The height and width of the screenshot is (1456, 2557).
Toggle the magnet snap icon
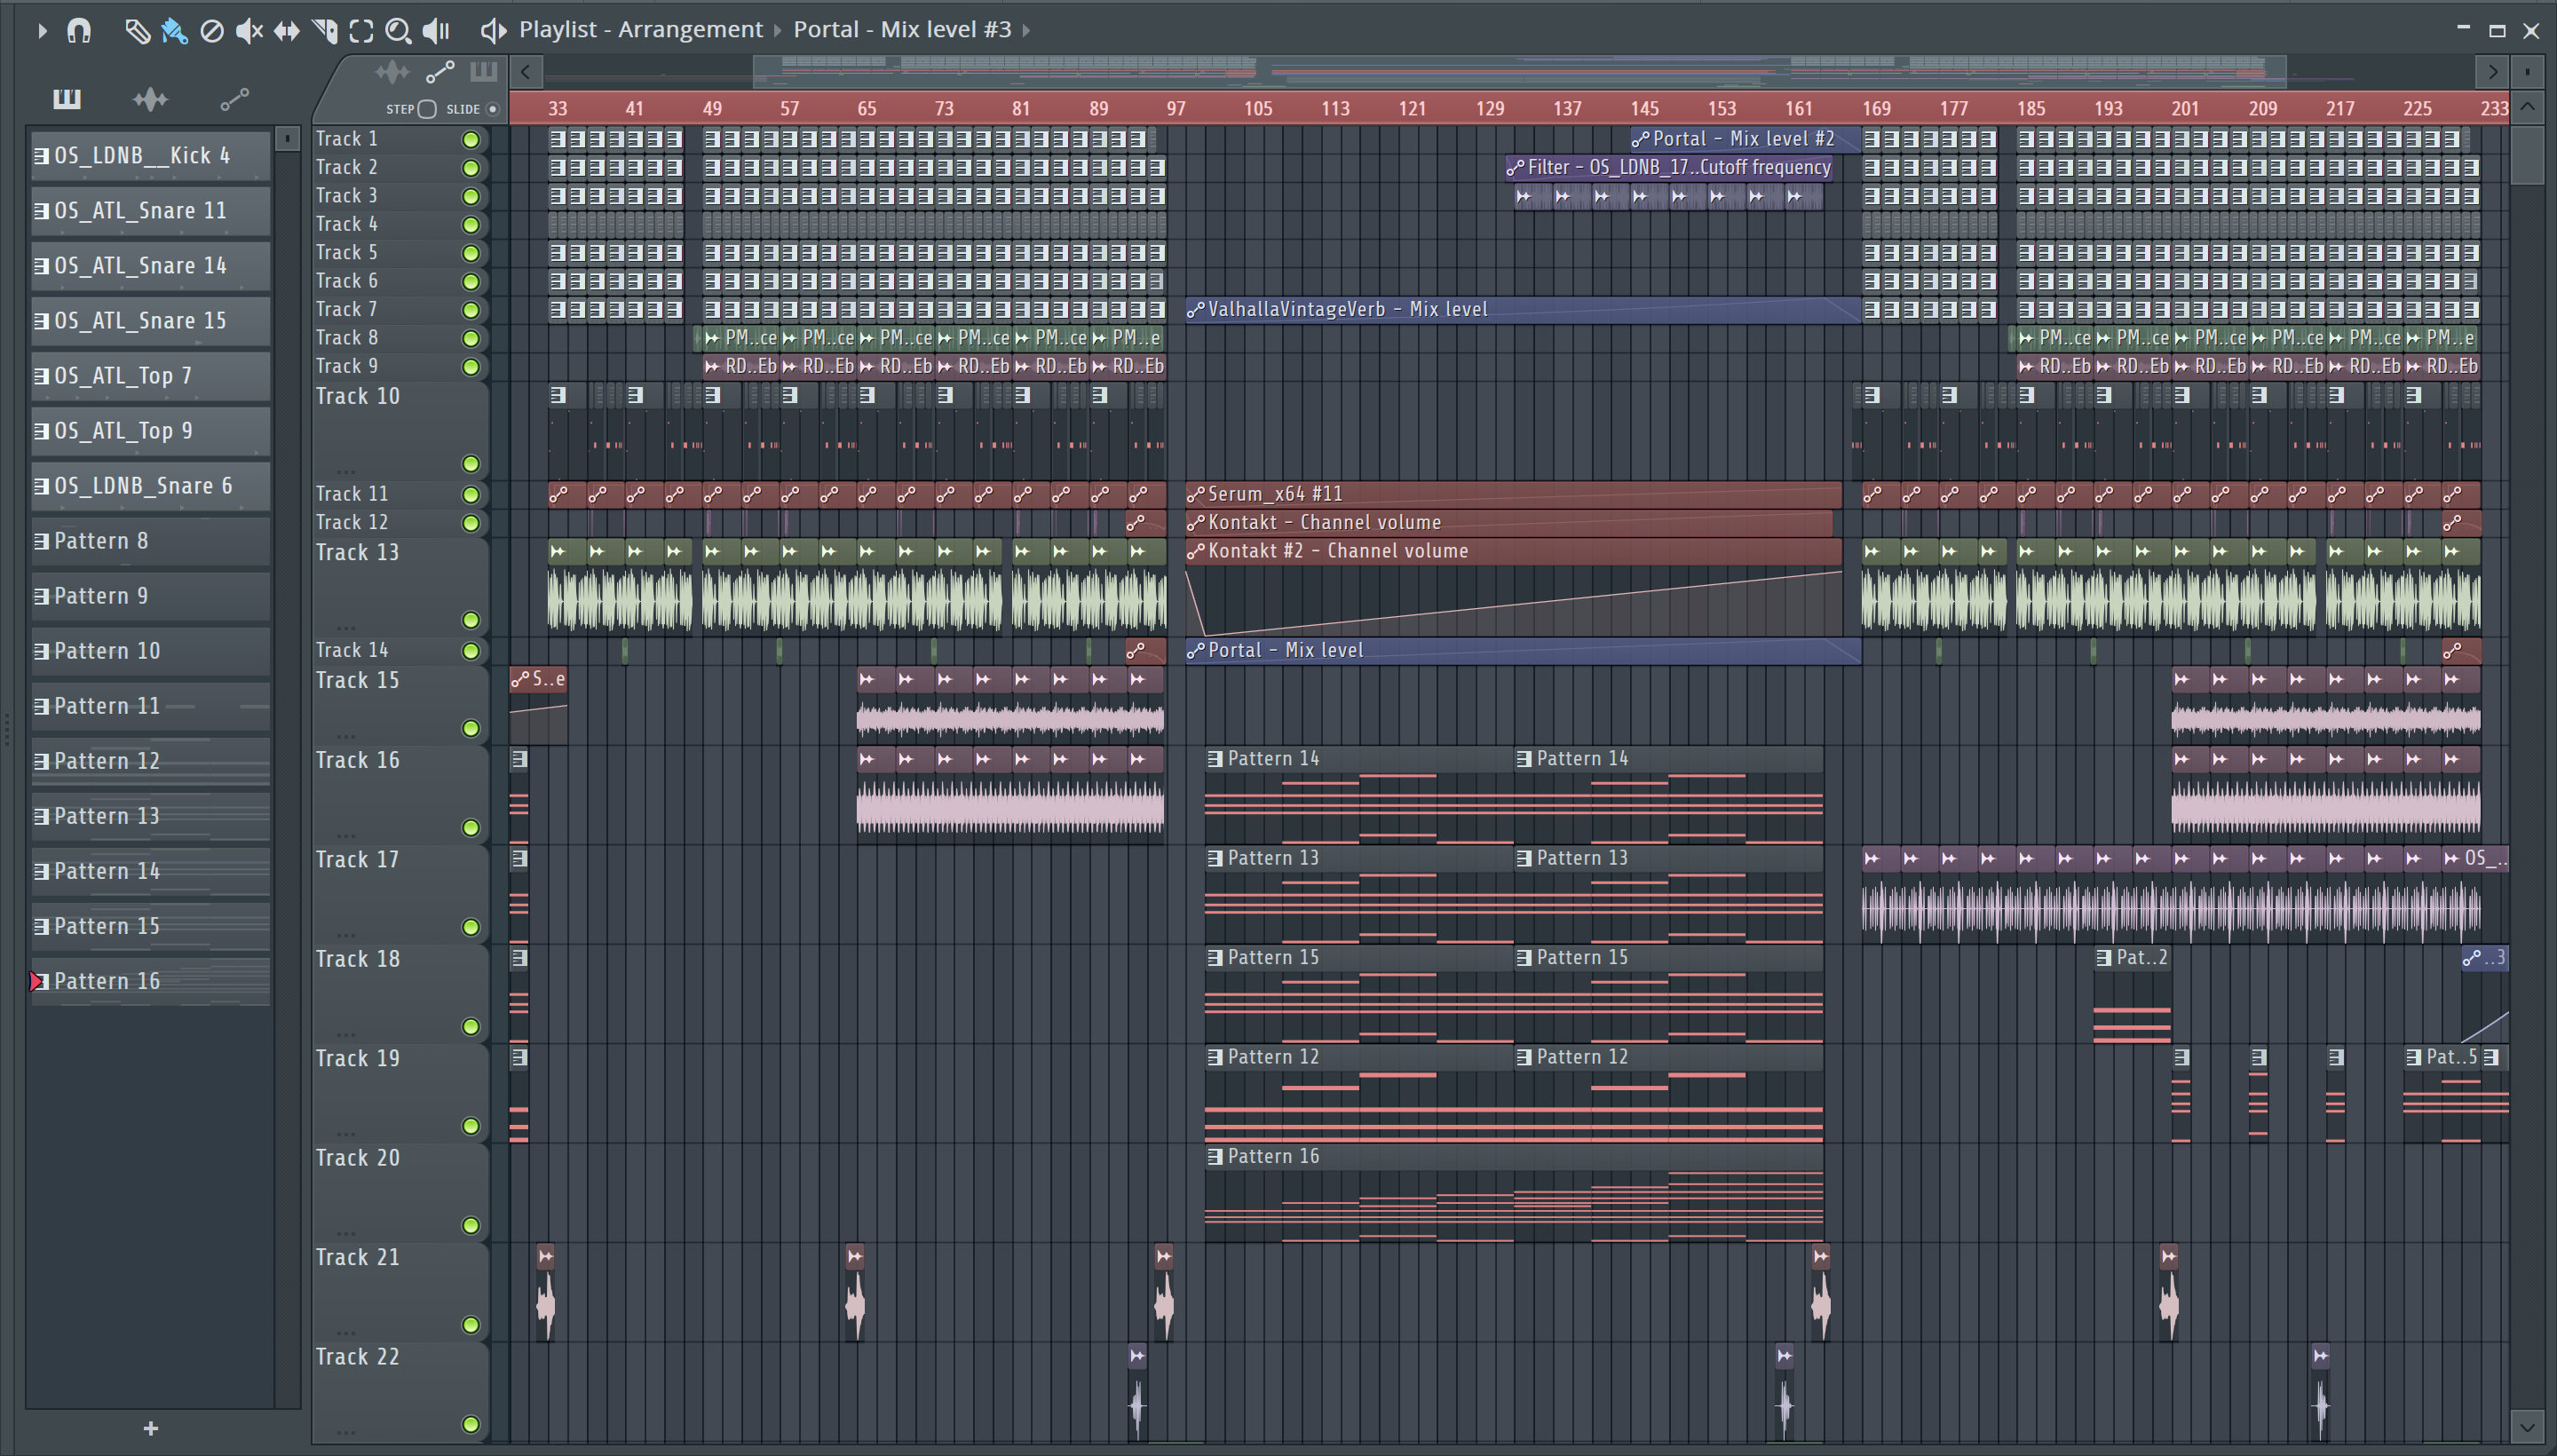(x=79, y=31)
